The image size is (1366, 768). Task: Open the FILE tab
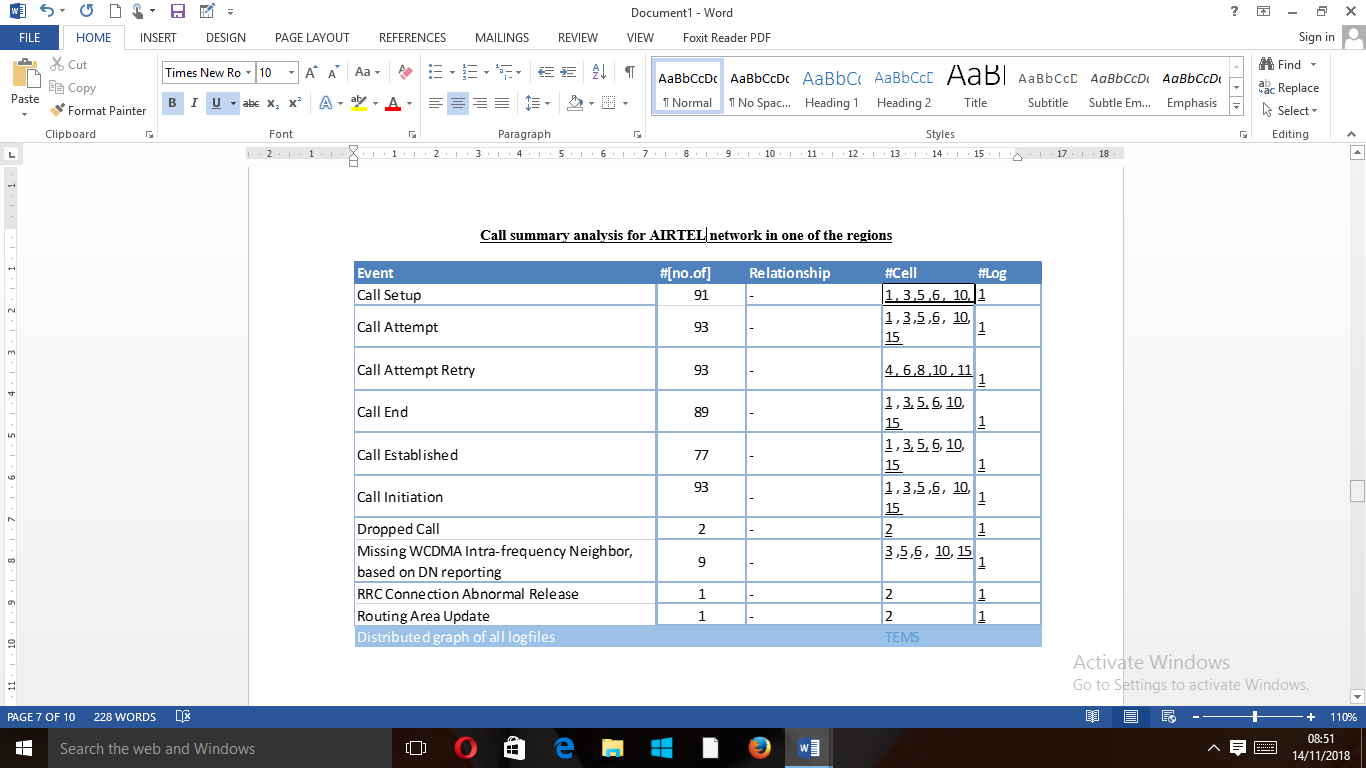coord(30,37)
